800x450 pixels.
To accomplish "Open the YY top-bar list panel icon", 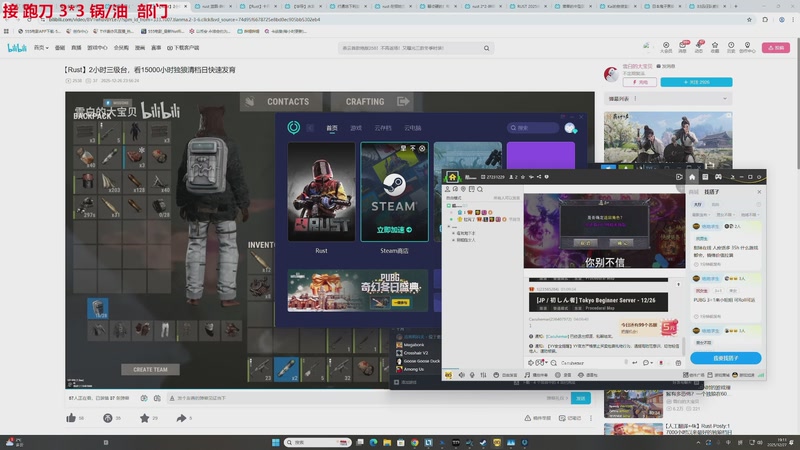I will [705, 177].
